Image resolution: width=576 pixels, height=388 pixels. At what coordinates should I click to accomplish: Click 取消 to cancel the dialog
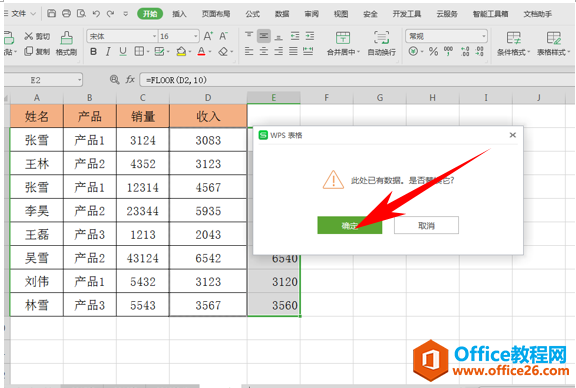point(426,225)
